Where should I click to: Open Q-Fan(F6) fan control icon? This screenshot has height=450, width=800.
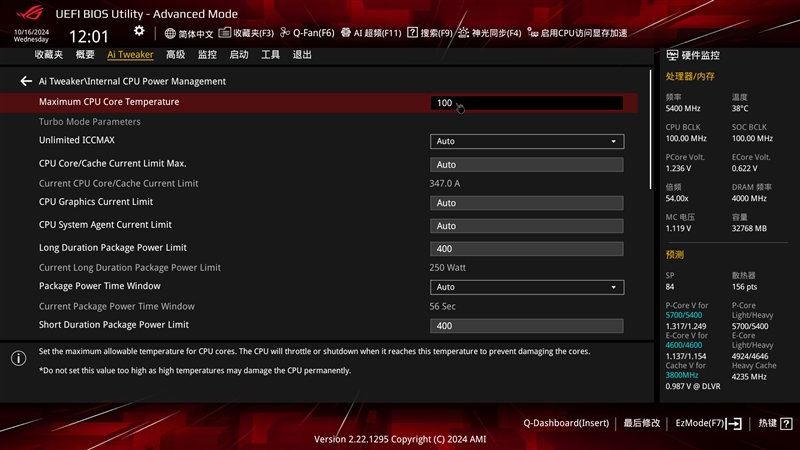pos(285,33)
